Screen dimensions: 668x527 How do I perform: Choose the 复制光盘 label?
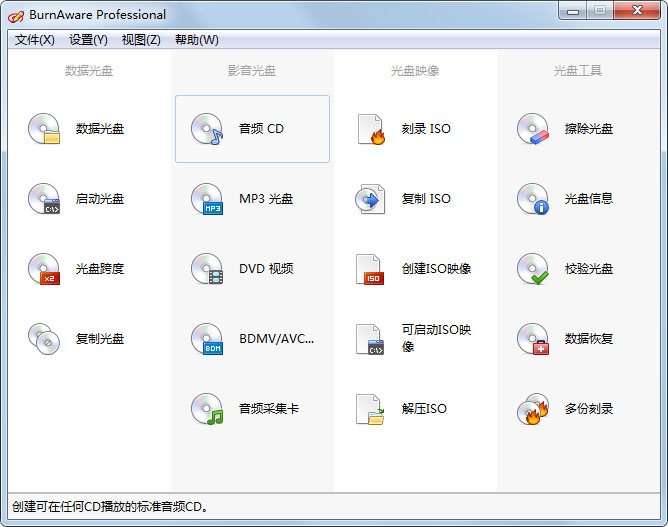(x=100, y=339)
